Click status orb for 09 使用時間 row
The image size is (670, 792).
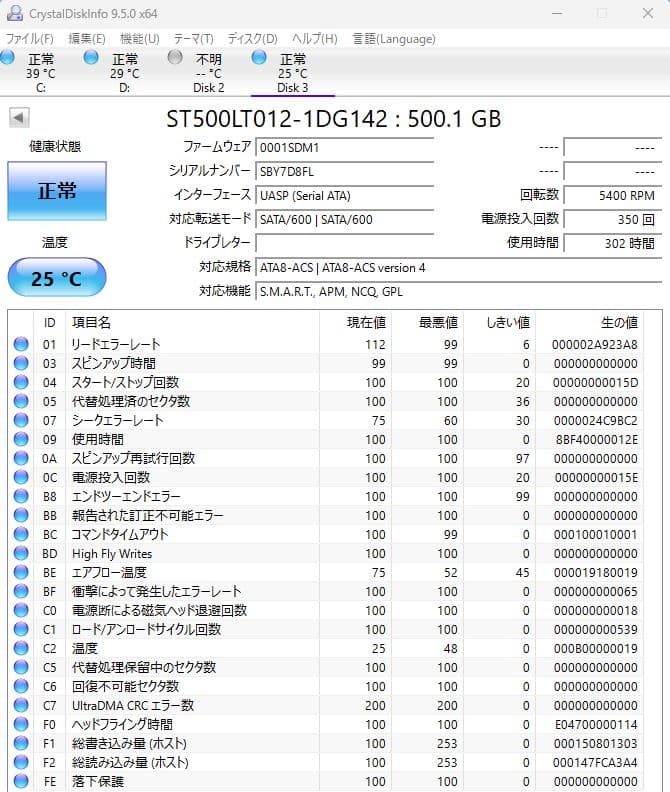21,439
